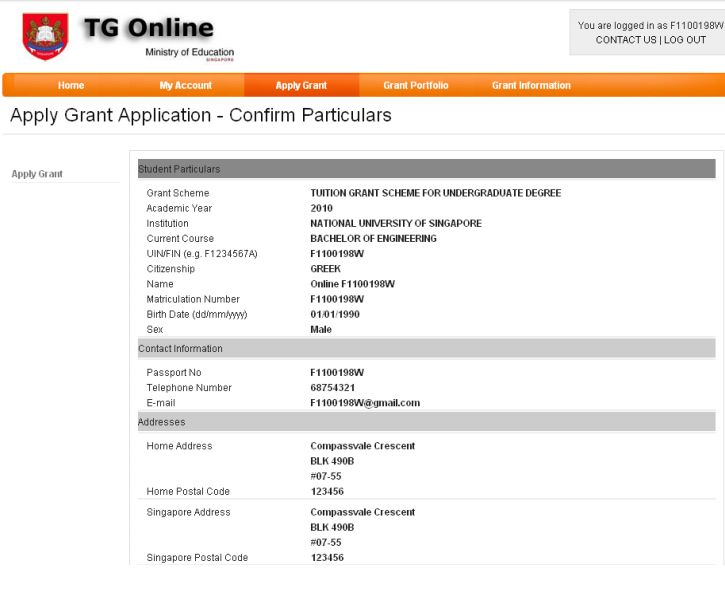Click the Student Particulars section header
The width and height of the screenshot is (725, 602).
point(180,169)
